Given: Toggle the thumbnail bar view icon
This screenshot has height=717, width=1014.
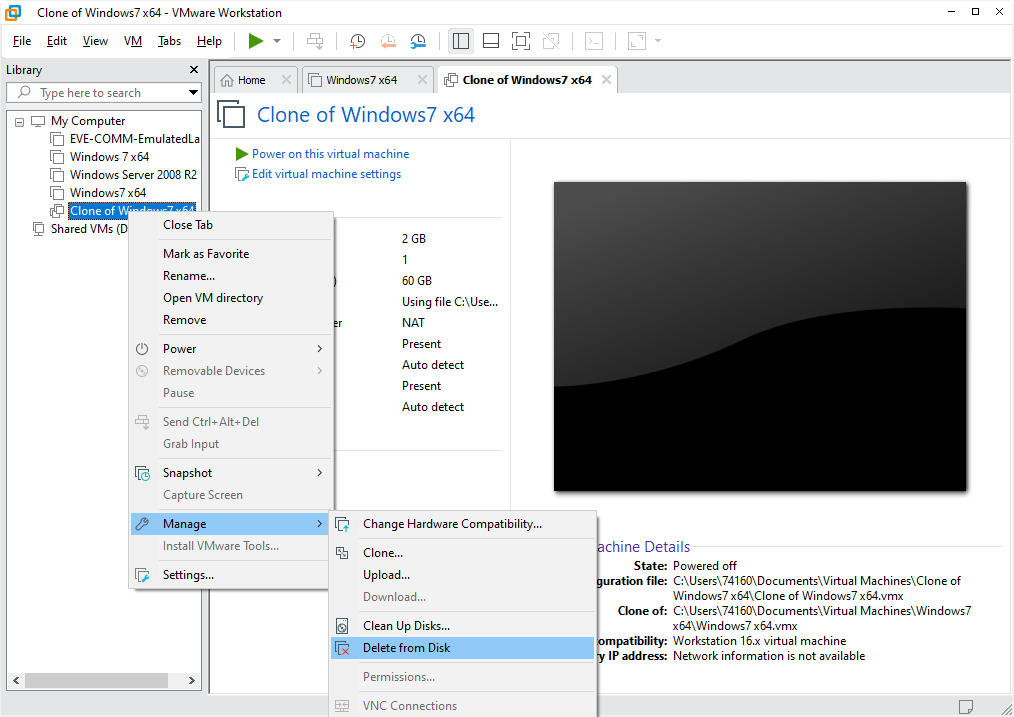Looking at the screenshot, I should pos(491,41).
